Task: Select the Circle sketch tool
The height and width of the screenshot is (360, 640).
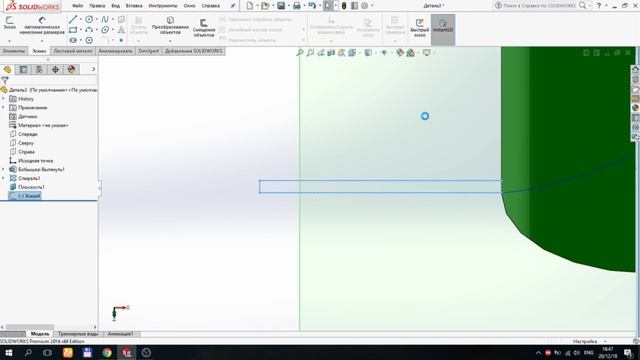Action: click(x=89, y=19)
